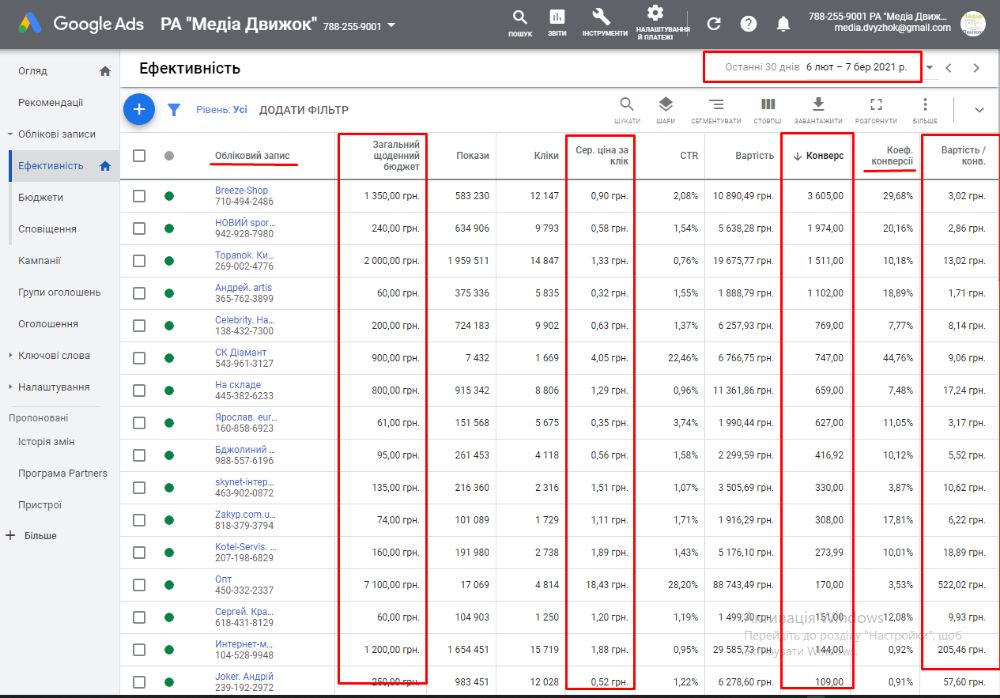Open the search (Пошук) tool
The width and height of the screenshot is (1000, 698).
coord(520,17)
